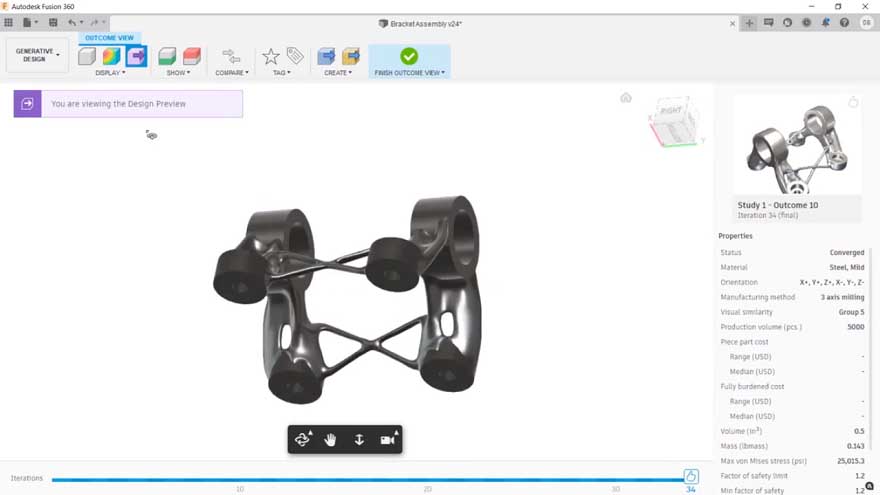Select the Model view display icon
This screenshot has width=880, height=495.
(87, 56)
